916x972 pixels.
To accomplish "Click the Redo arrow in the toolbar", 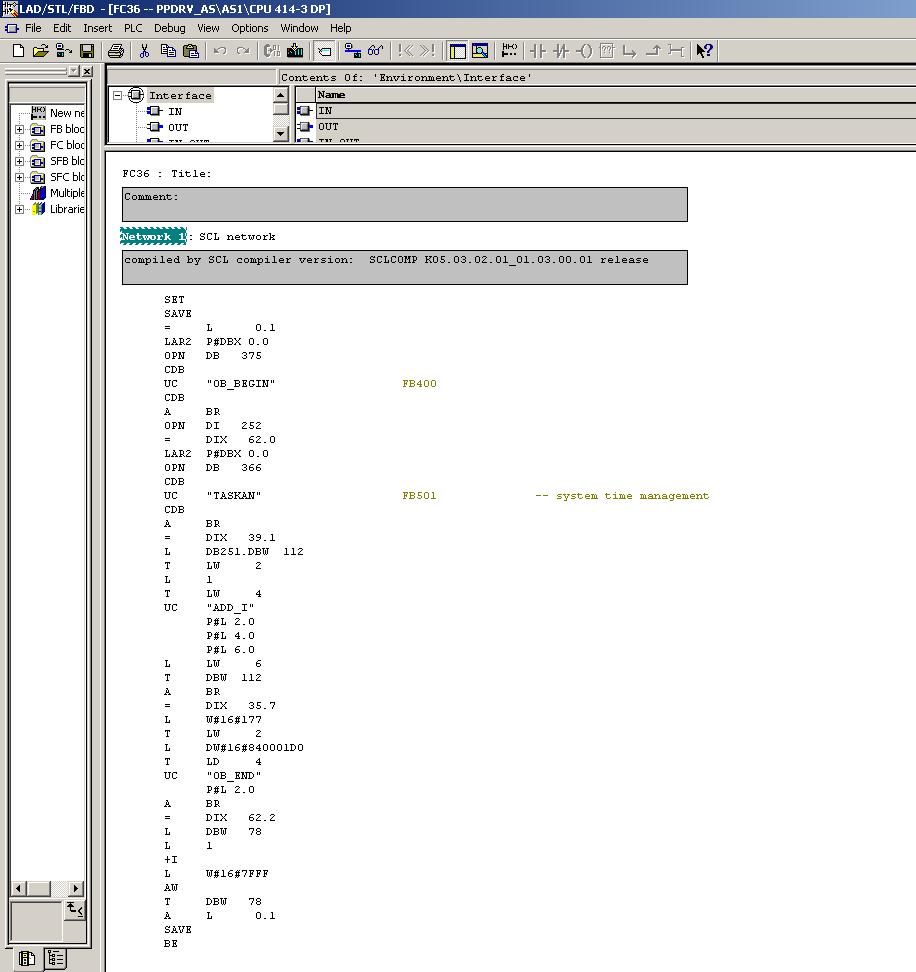I will click(x=243, y=51).
